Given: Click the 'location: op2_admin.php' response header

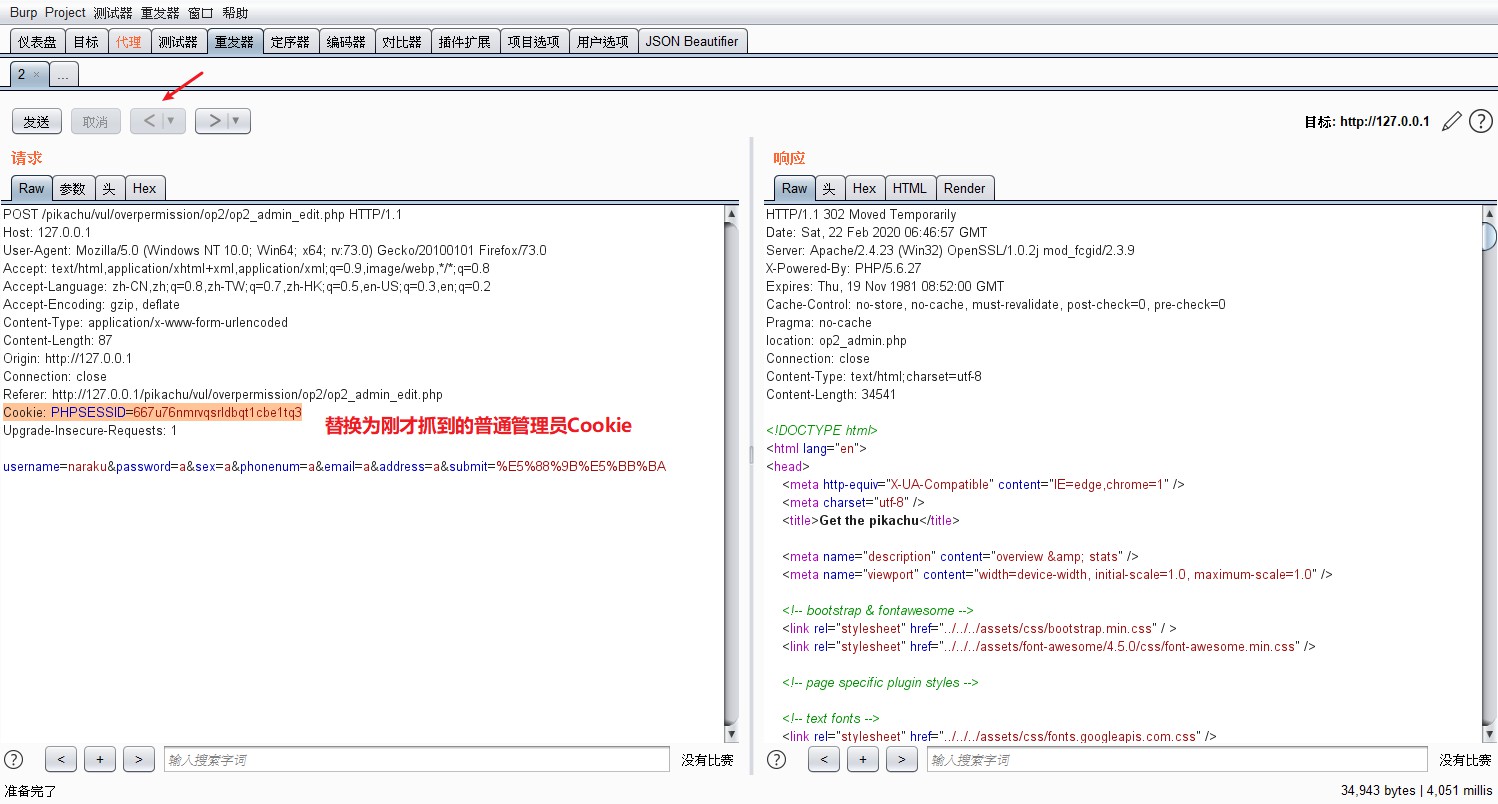Looking at the screenshot, I should coord(836,340).
